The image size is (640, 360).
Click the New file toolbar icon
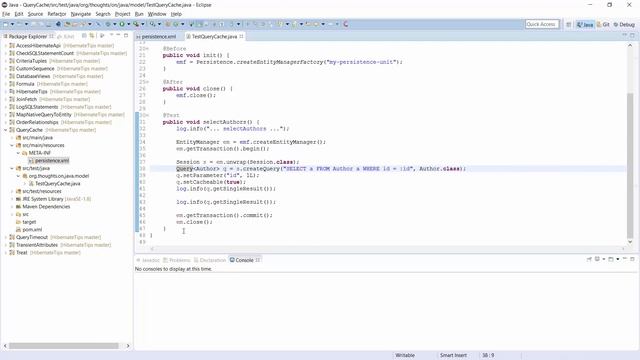point(5,24)
